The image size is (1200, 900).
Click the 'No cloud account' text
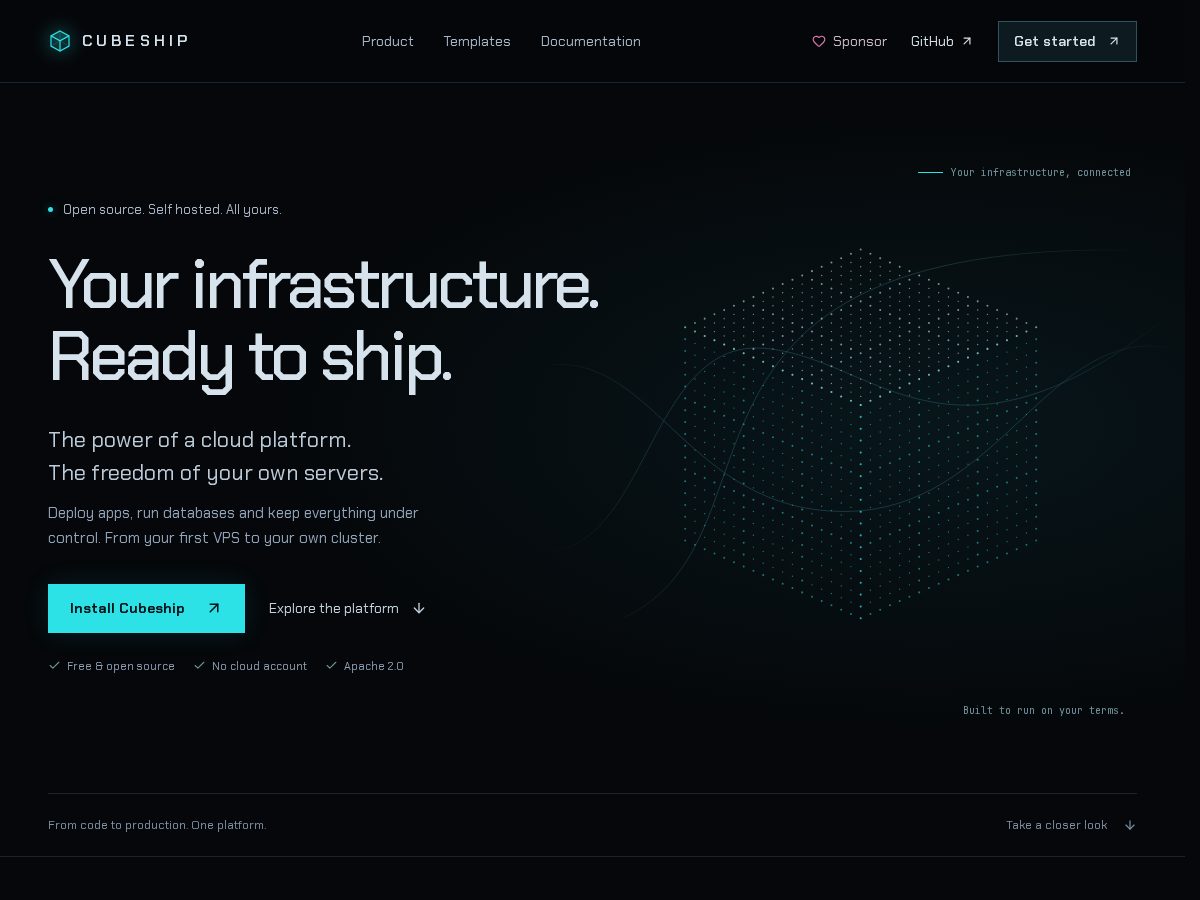click(x=259, y=666)
